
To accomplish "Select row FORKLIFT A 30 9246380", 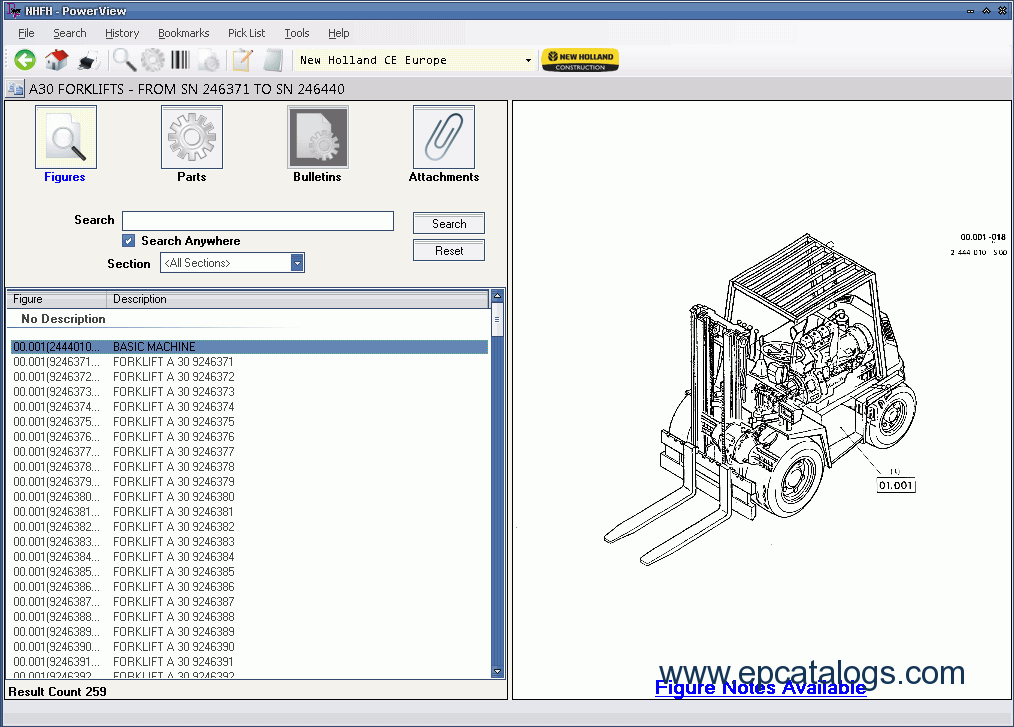I will point(250,497).
